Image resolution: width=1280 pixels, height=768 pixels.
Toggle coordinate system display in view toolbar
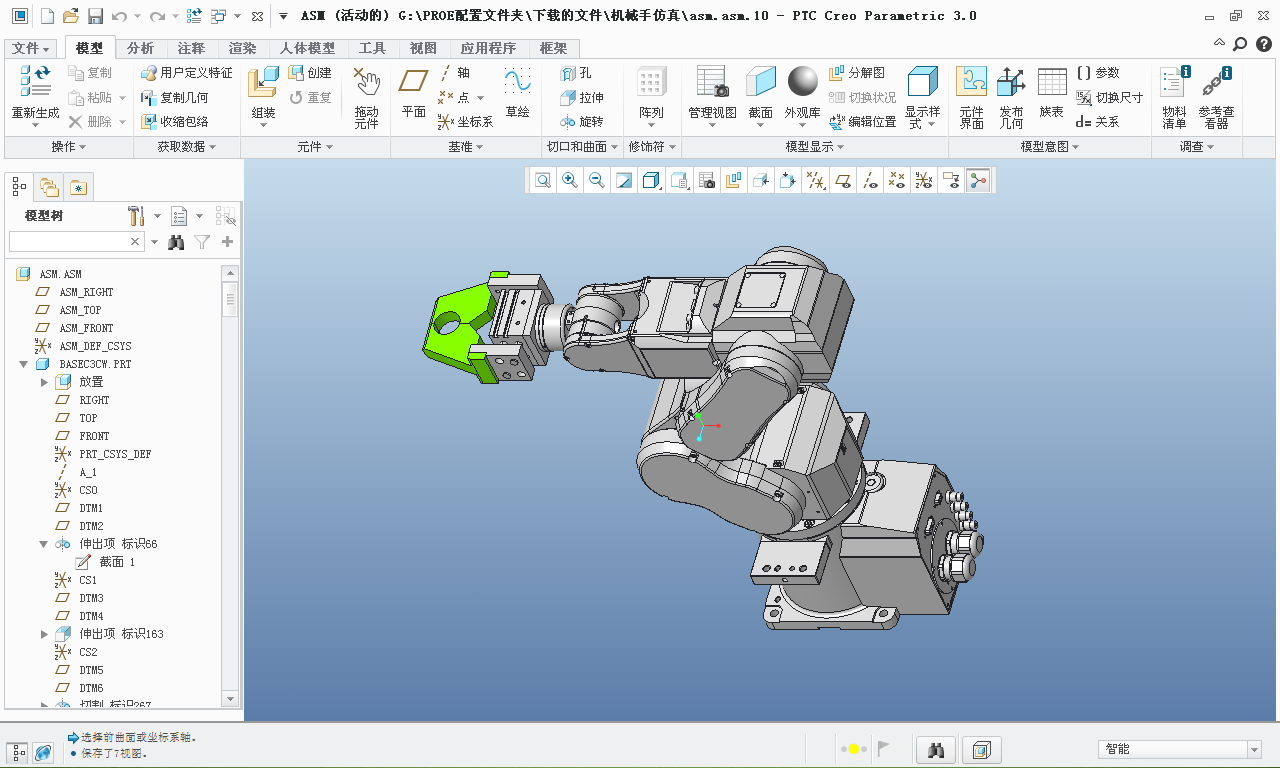click(924, 180)
